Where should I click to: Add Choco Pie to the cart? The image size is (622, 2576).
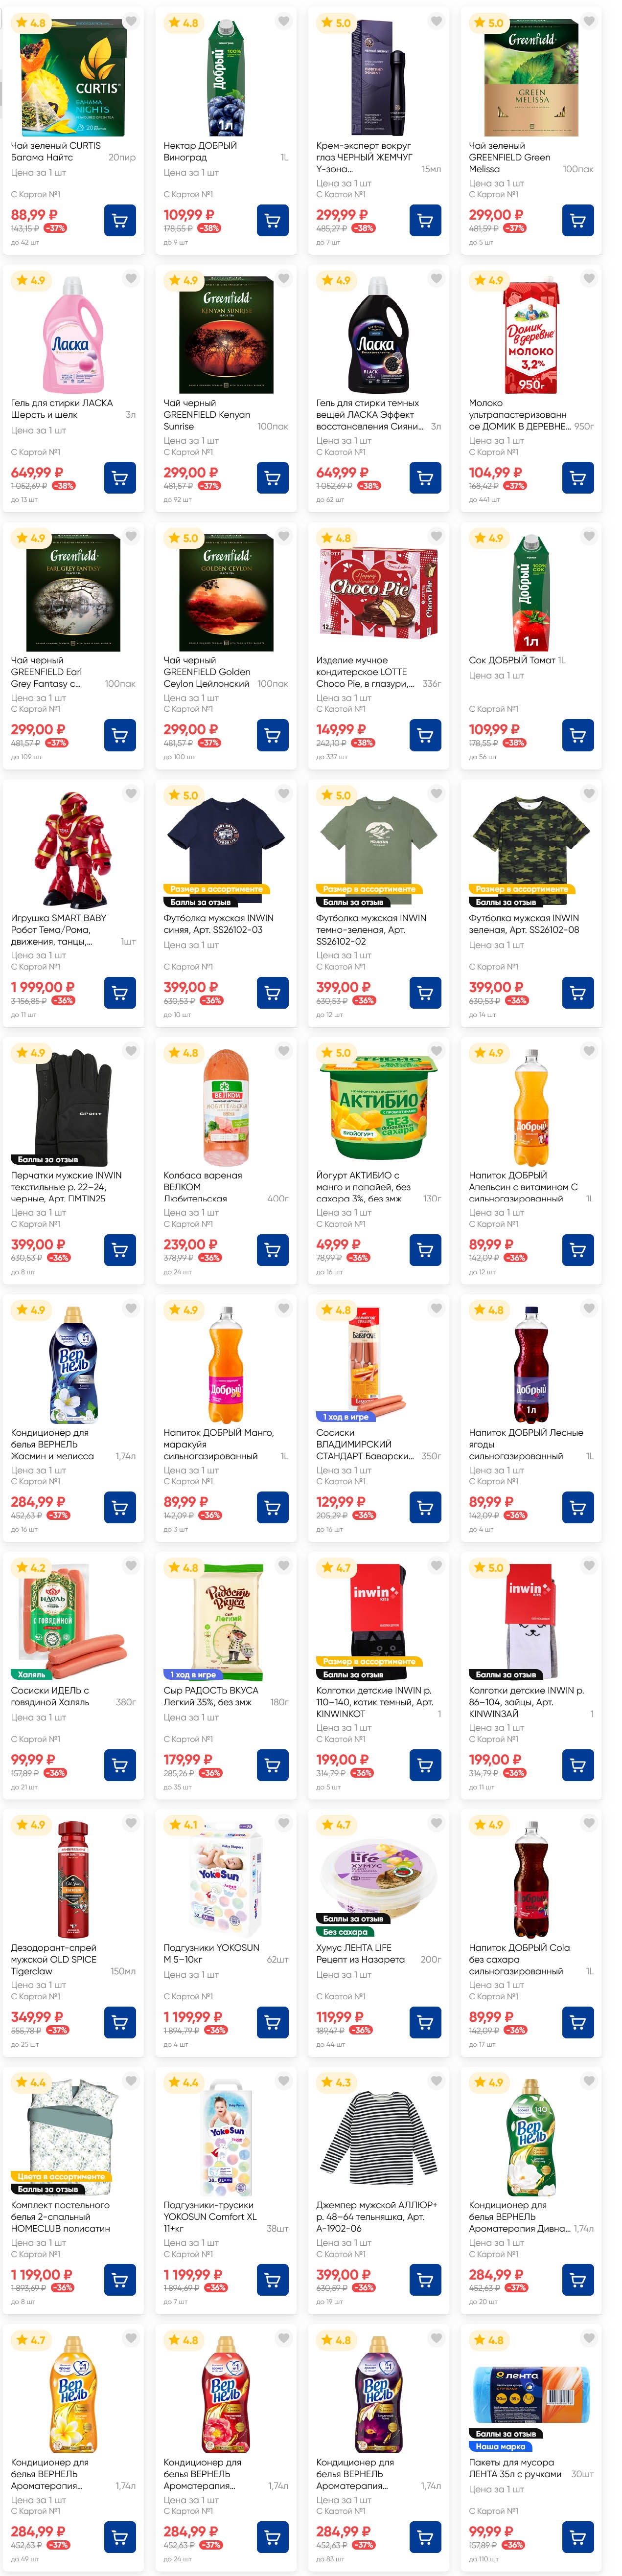[x=425, y=735]
